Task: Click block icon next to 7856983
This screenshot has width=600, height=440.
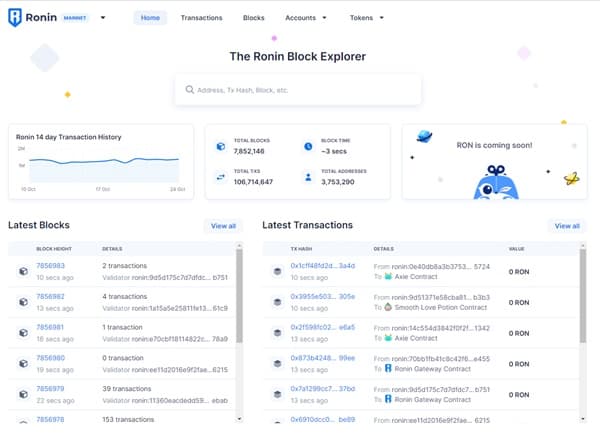Action: [x=22, y=271]
